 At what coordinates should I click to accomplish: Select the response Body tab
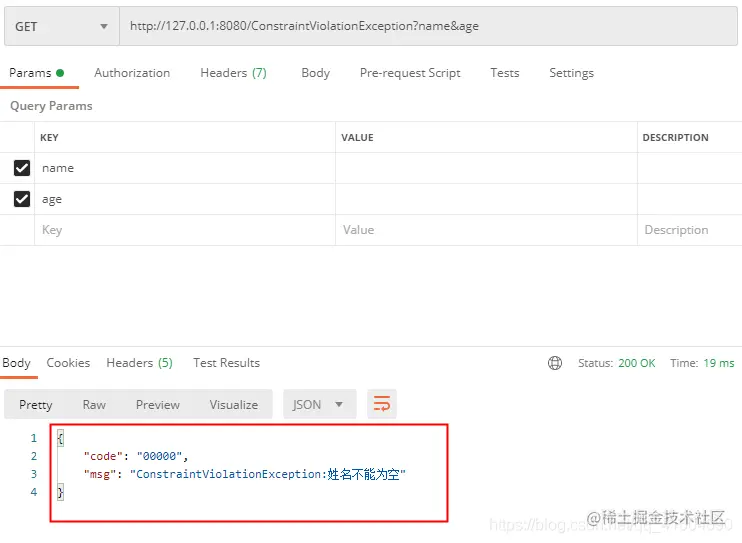pos(17,363)
